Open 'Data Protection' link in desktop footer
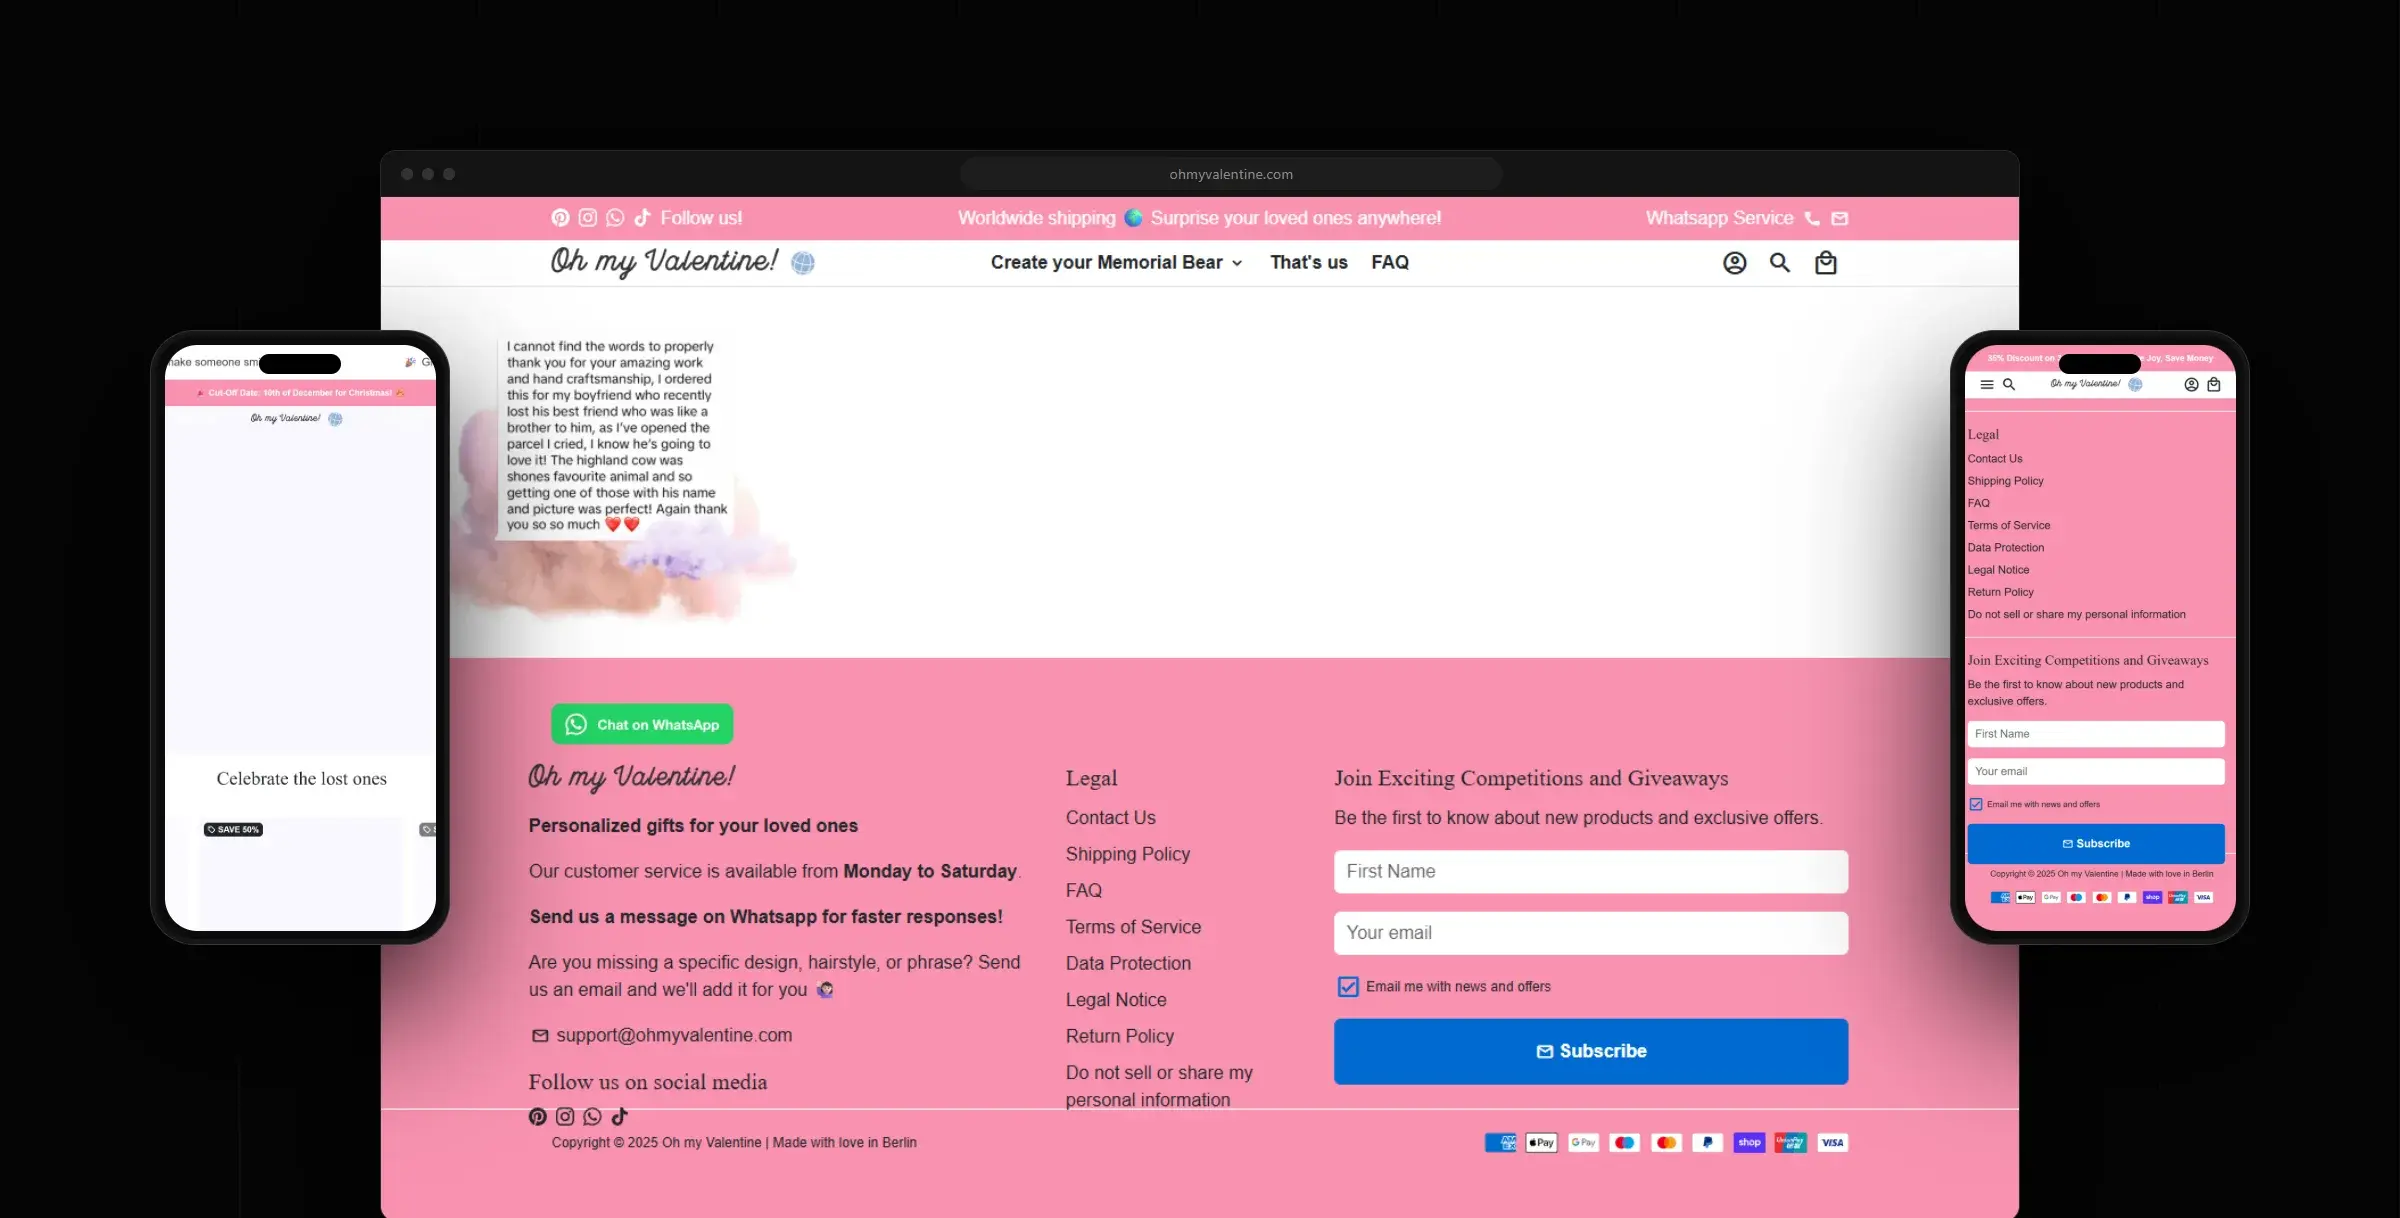The image size is (2400, 1218). tap(1128, 963)
